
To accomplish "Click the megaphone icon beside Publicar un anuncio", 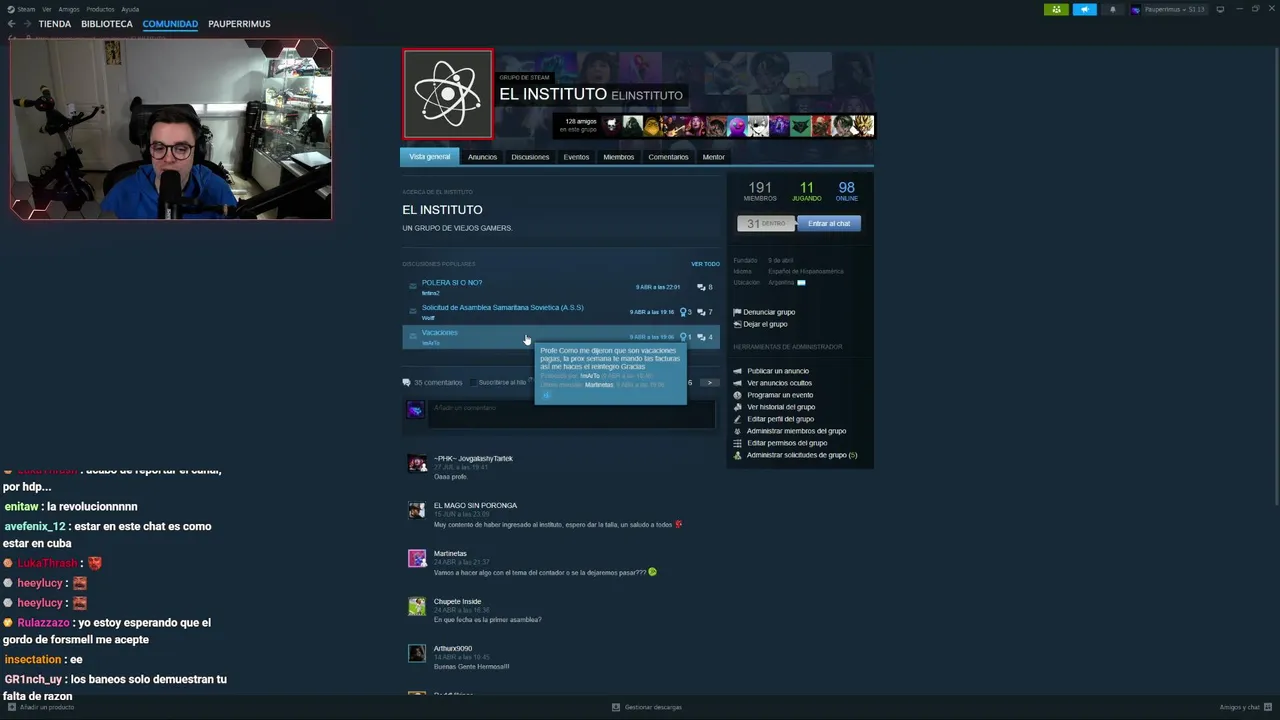I will [x=737, y=371].
